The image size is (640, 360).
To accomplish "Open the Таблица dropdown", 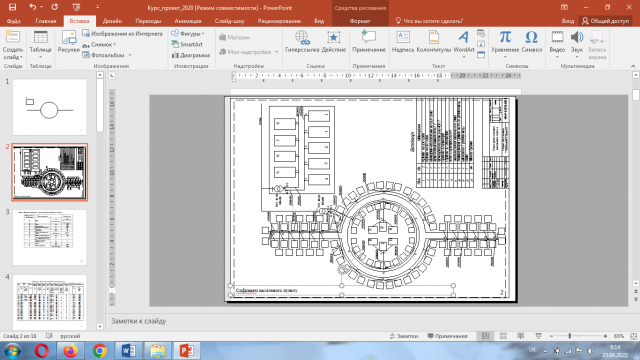I will tap(40, 52).
